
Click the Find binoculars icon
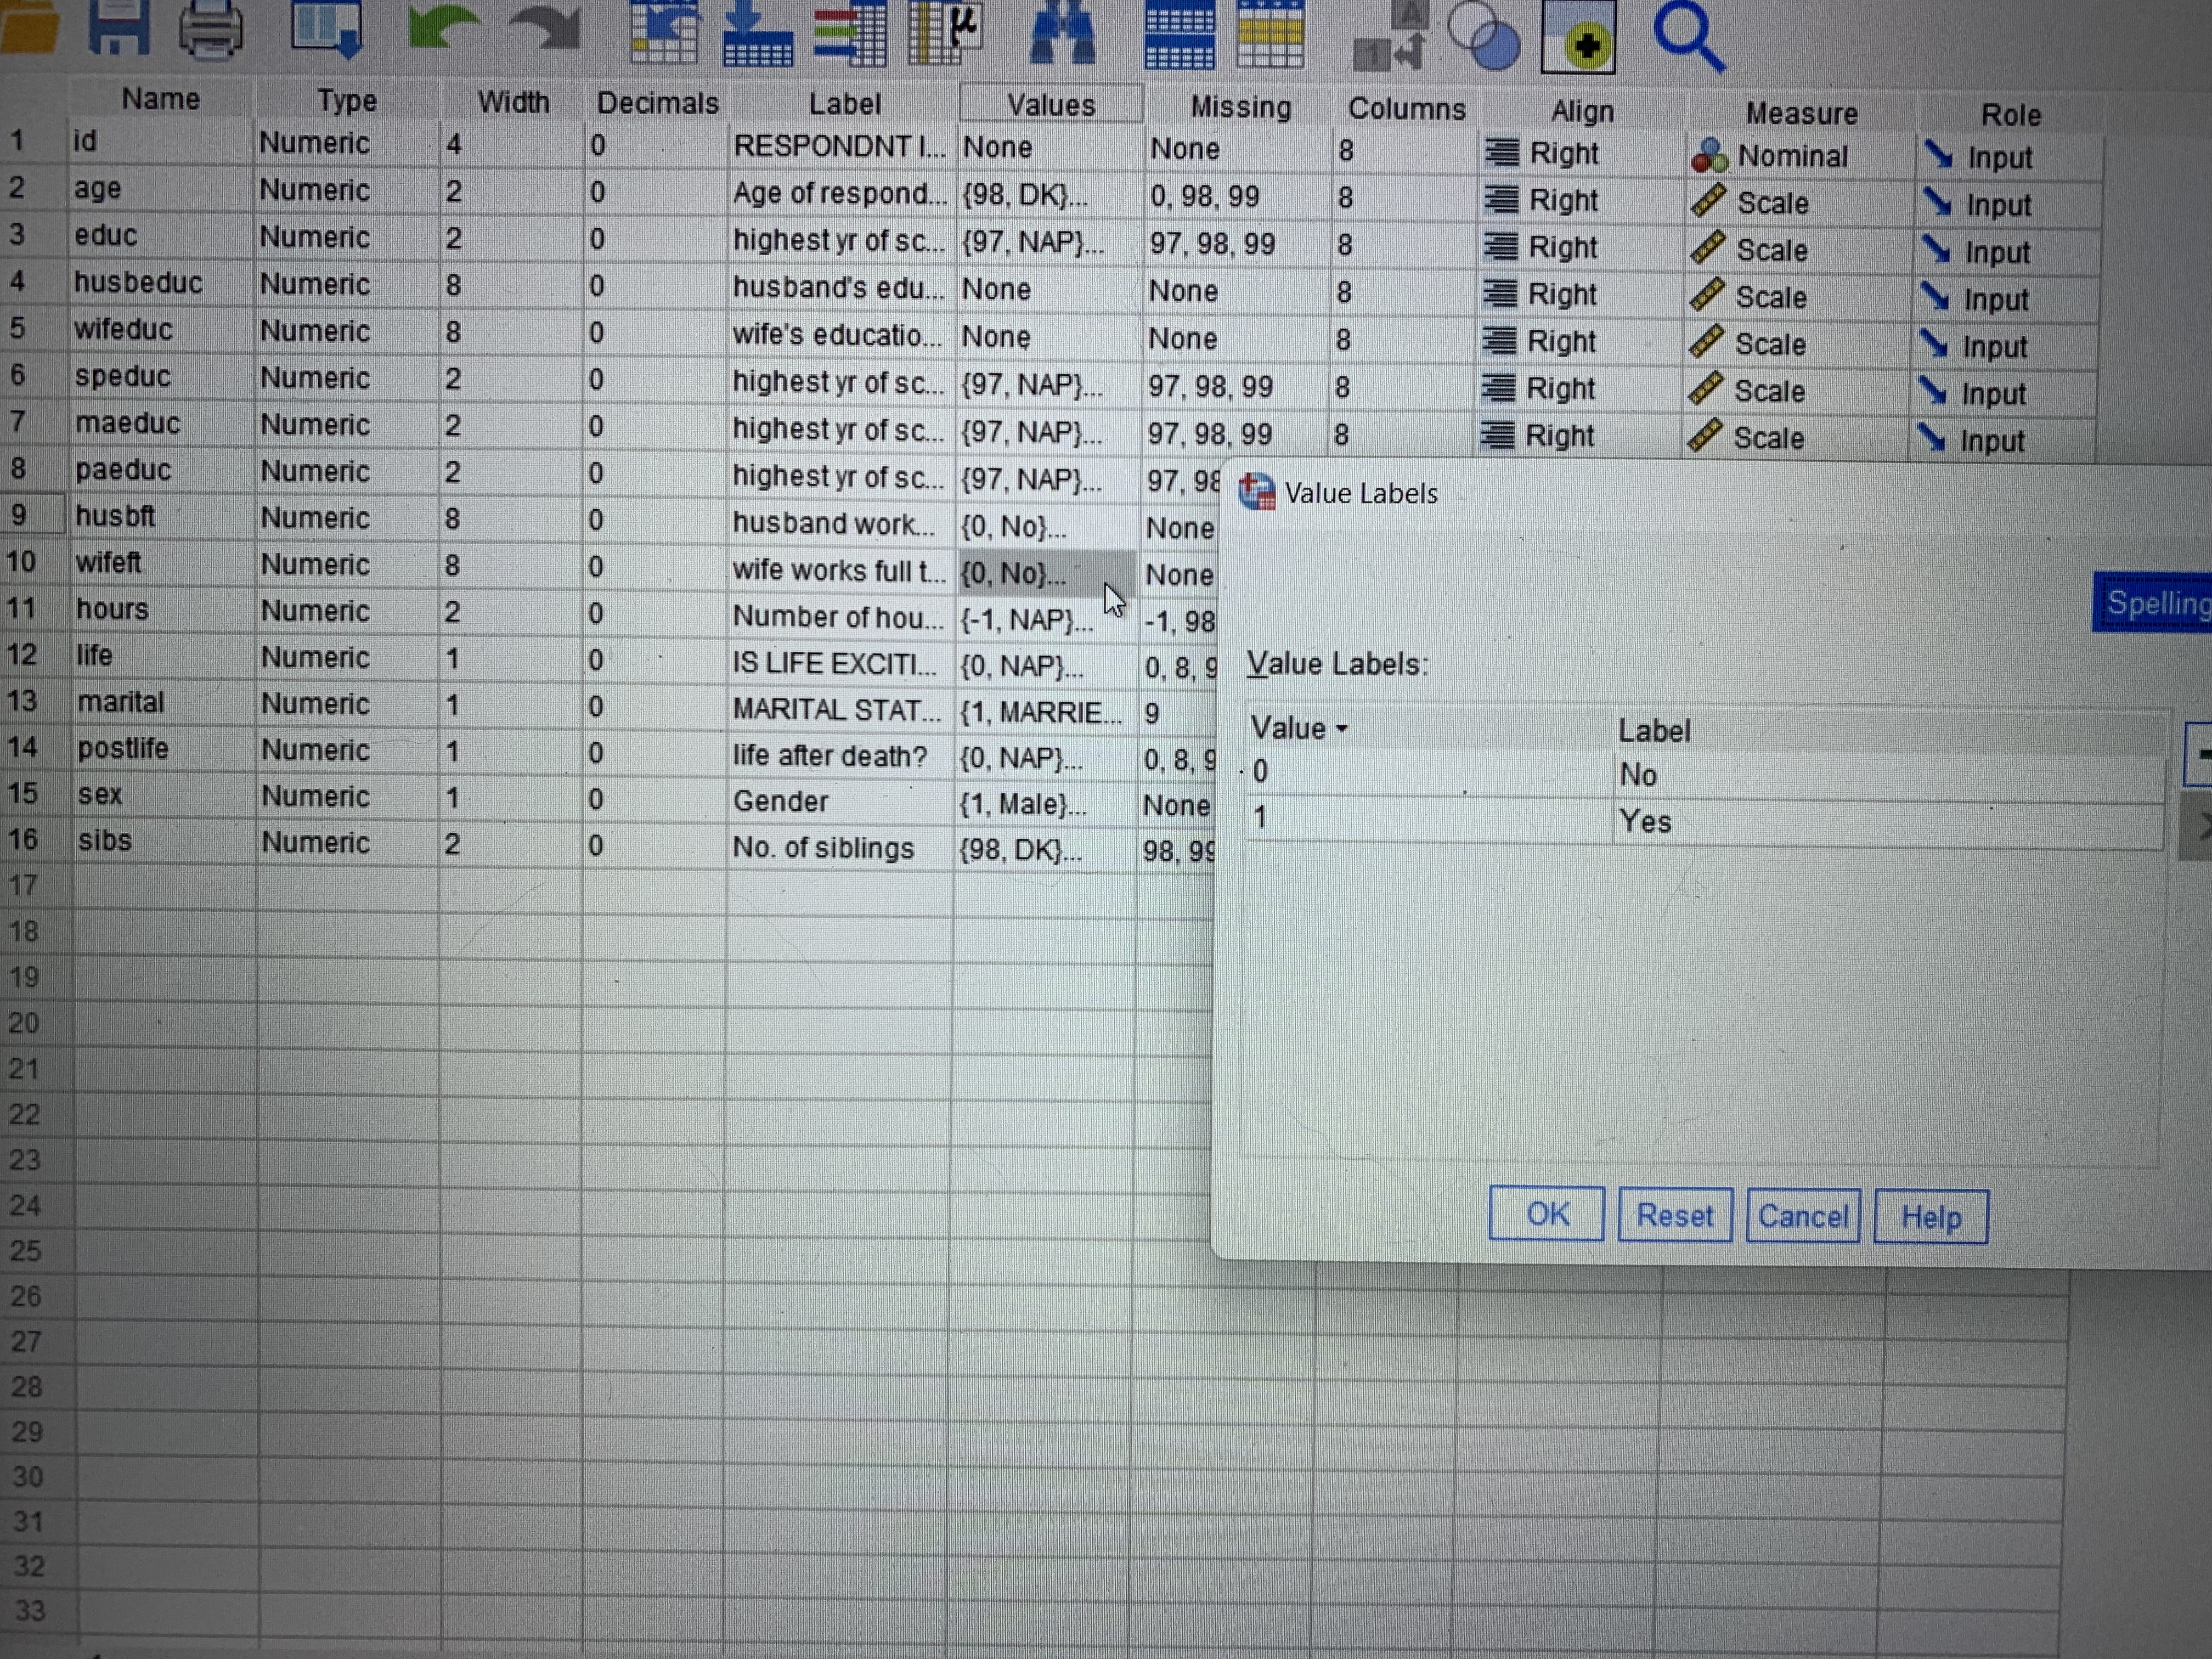click(x=1062, y=33)
